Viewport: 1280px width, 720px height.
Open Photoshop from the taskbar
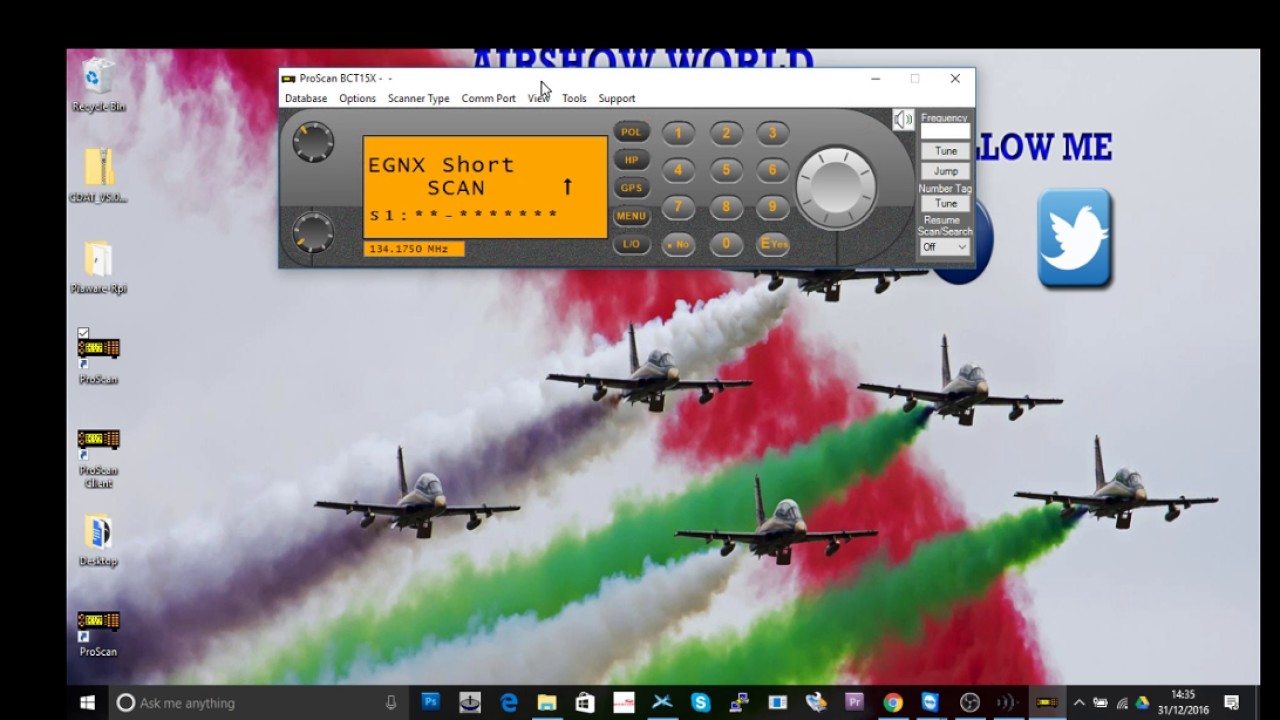431,703
